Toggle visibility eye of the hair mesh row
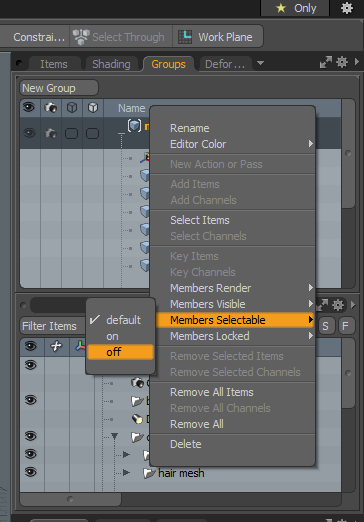This screenshot has height=522, width=364. pos(31,472)
